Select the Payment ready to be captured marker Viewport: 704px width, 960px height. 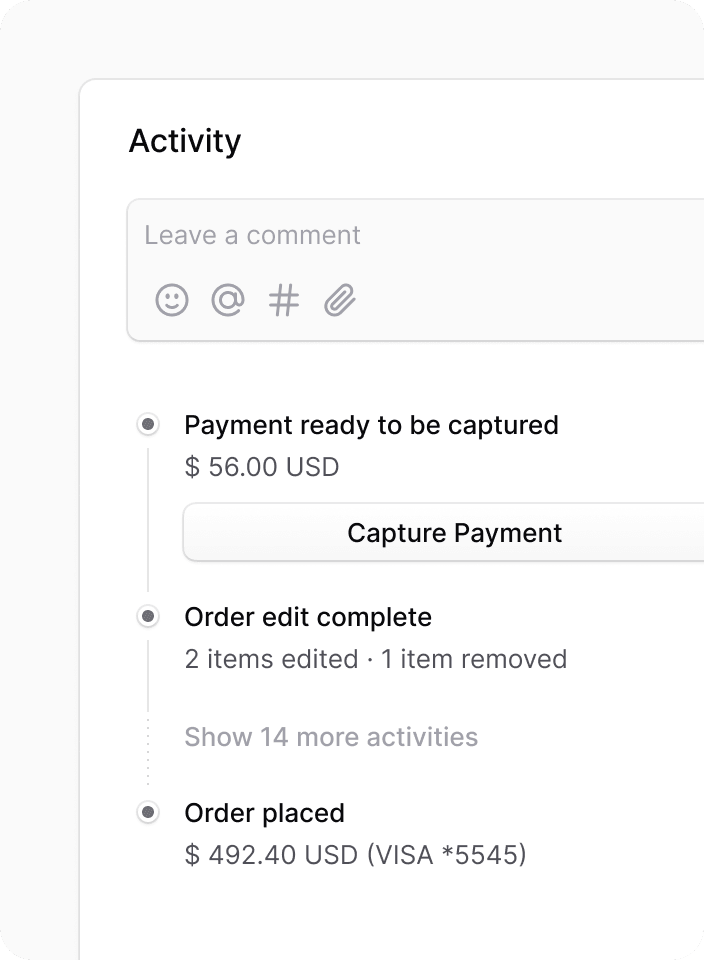pos(148,424)
